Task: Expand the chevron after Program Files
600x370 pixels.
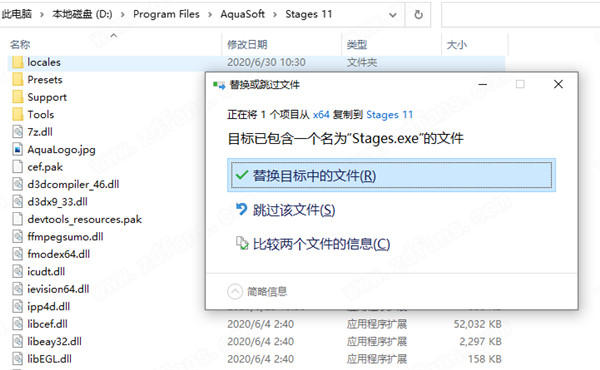Action: click(x=210, y=15)
